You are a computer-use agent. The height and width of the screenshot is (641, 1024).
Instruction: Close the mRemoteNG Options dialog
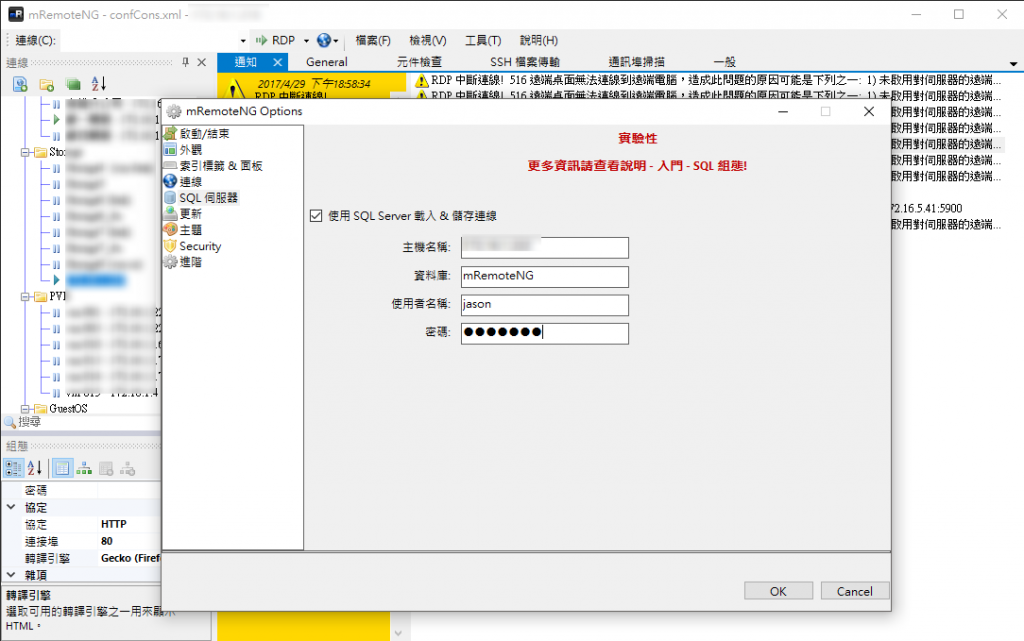coord(869,112)
